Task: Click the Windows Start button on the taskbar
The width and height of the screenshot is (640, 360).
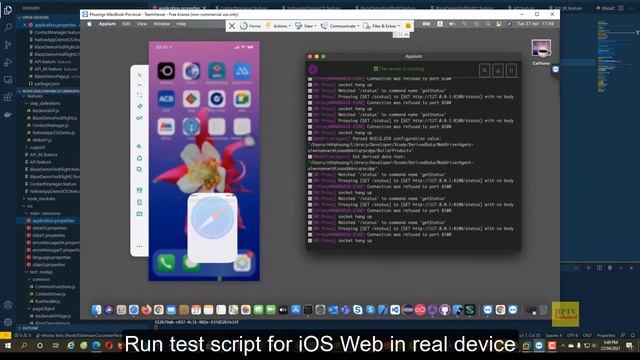Action: coord(8,346)
